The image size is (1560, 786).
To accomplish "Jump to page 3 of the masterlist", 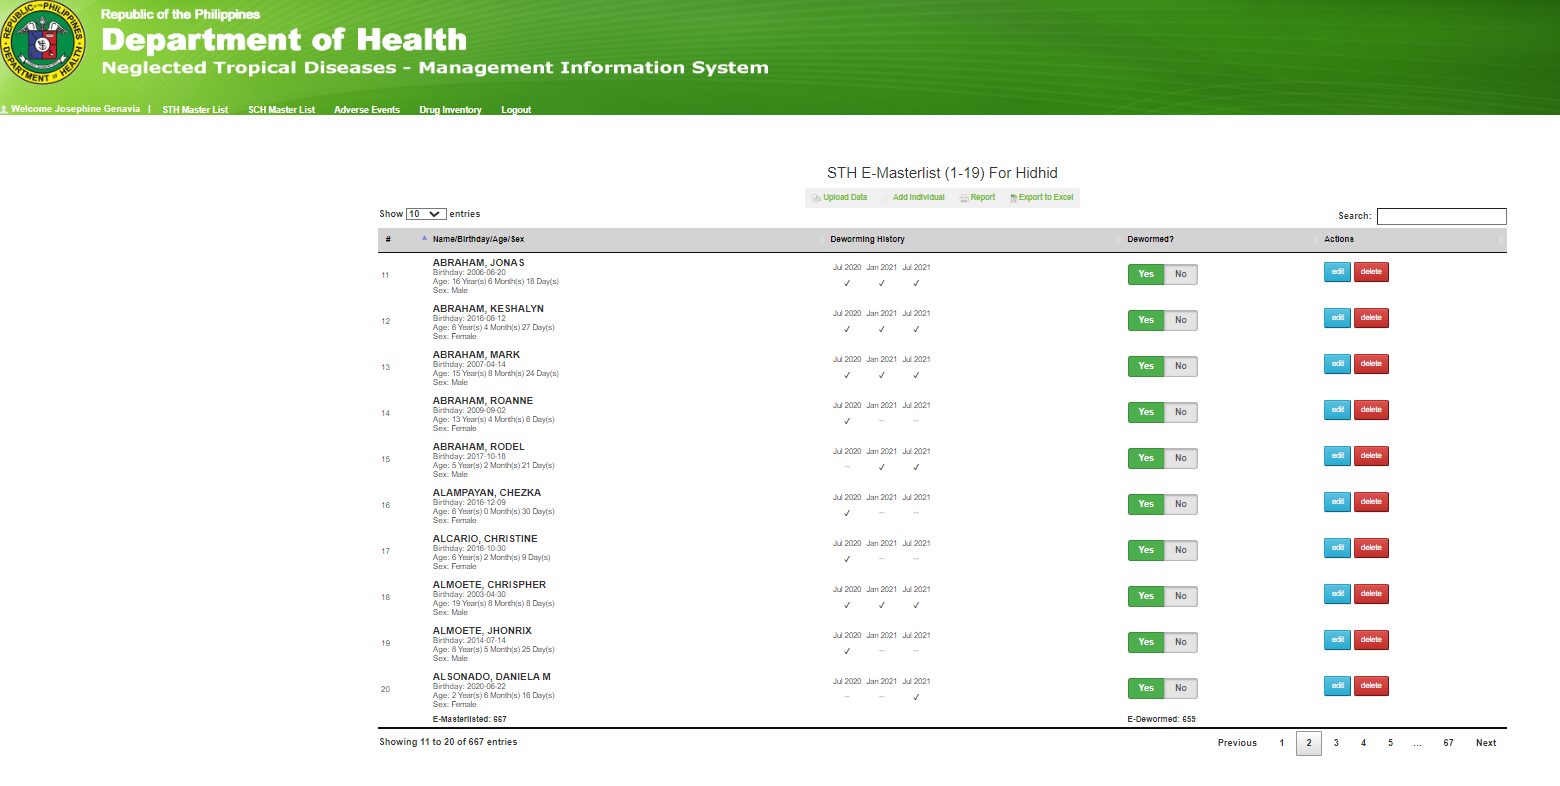I will (x=1336, y=743).
